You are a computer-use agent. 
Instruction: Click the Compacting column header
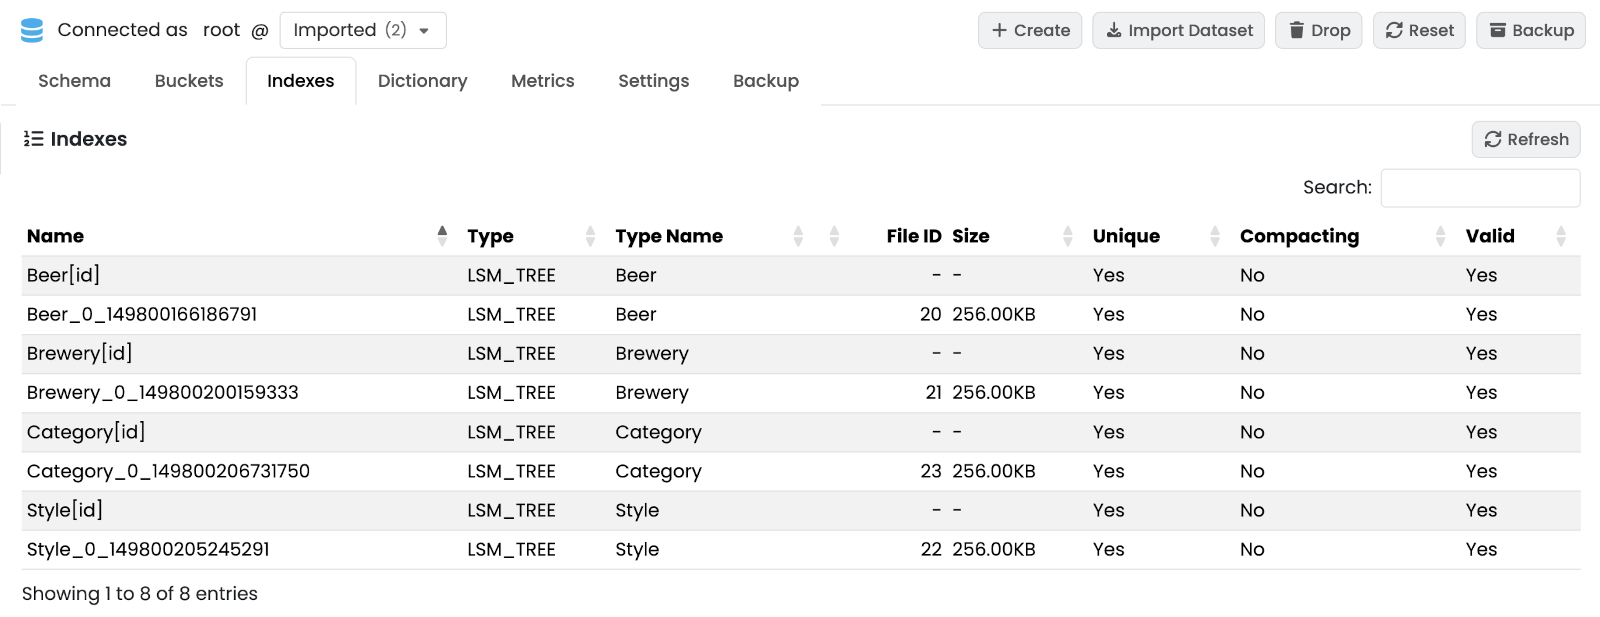[x=1299, y=236]
